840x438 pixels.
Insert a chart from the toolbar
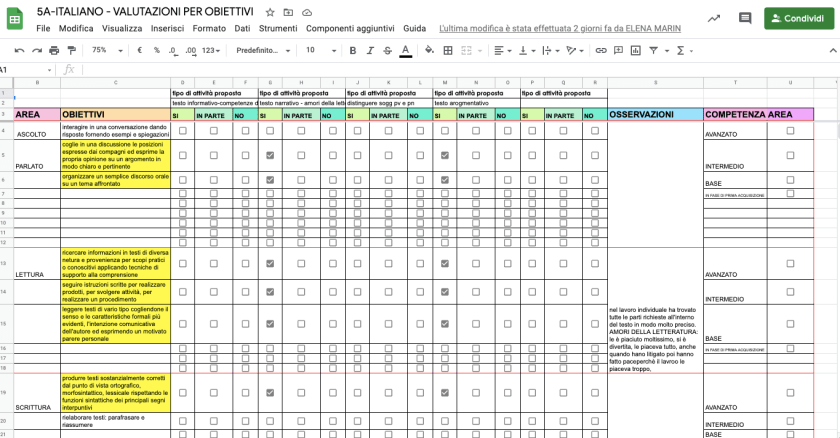(636, 49)
